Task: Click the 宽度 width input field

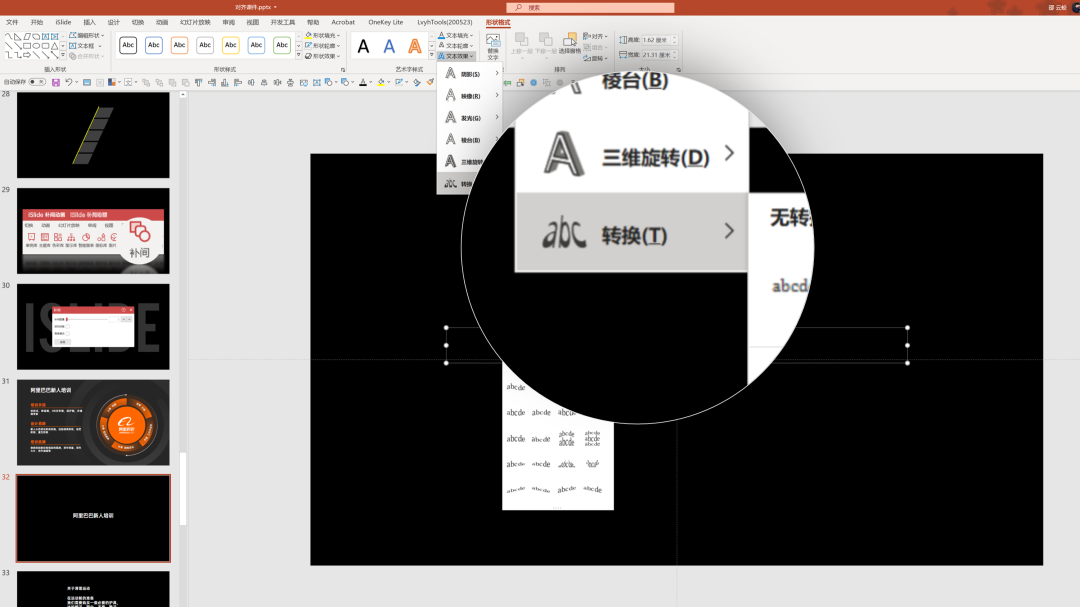Action: [656, 54]
